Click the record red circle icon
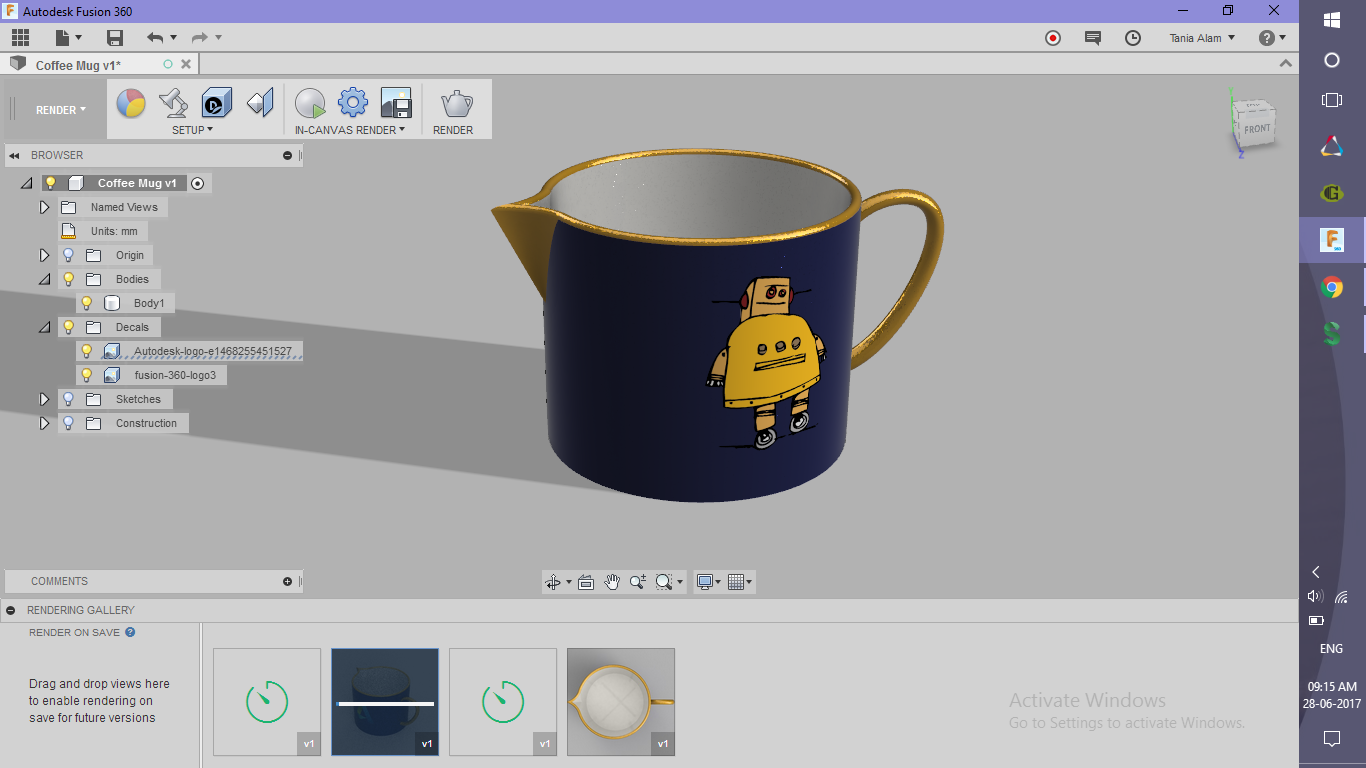This screenshot has height=768, width=1366. point(1052,38)
